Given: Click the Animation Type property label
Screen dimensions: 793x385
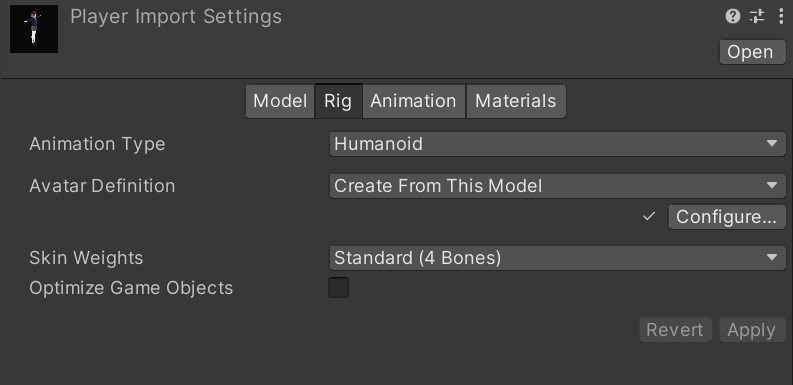Looking at the screenshot, I should (x=97, y=144).
